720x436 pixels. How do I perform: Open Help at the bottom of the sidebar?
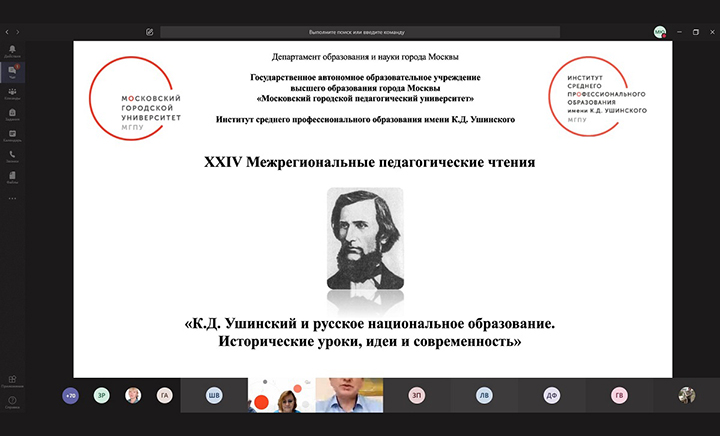point(12,402)
